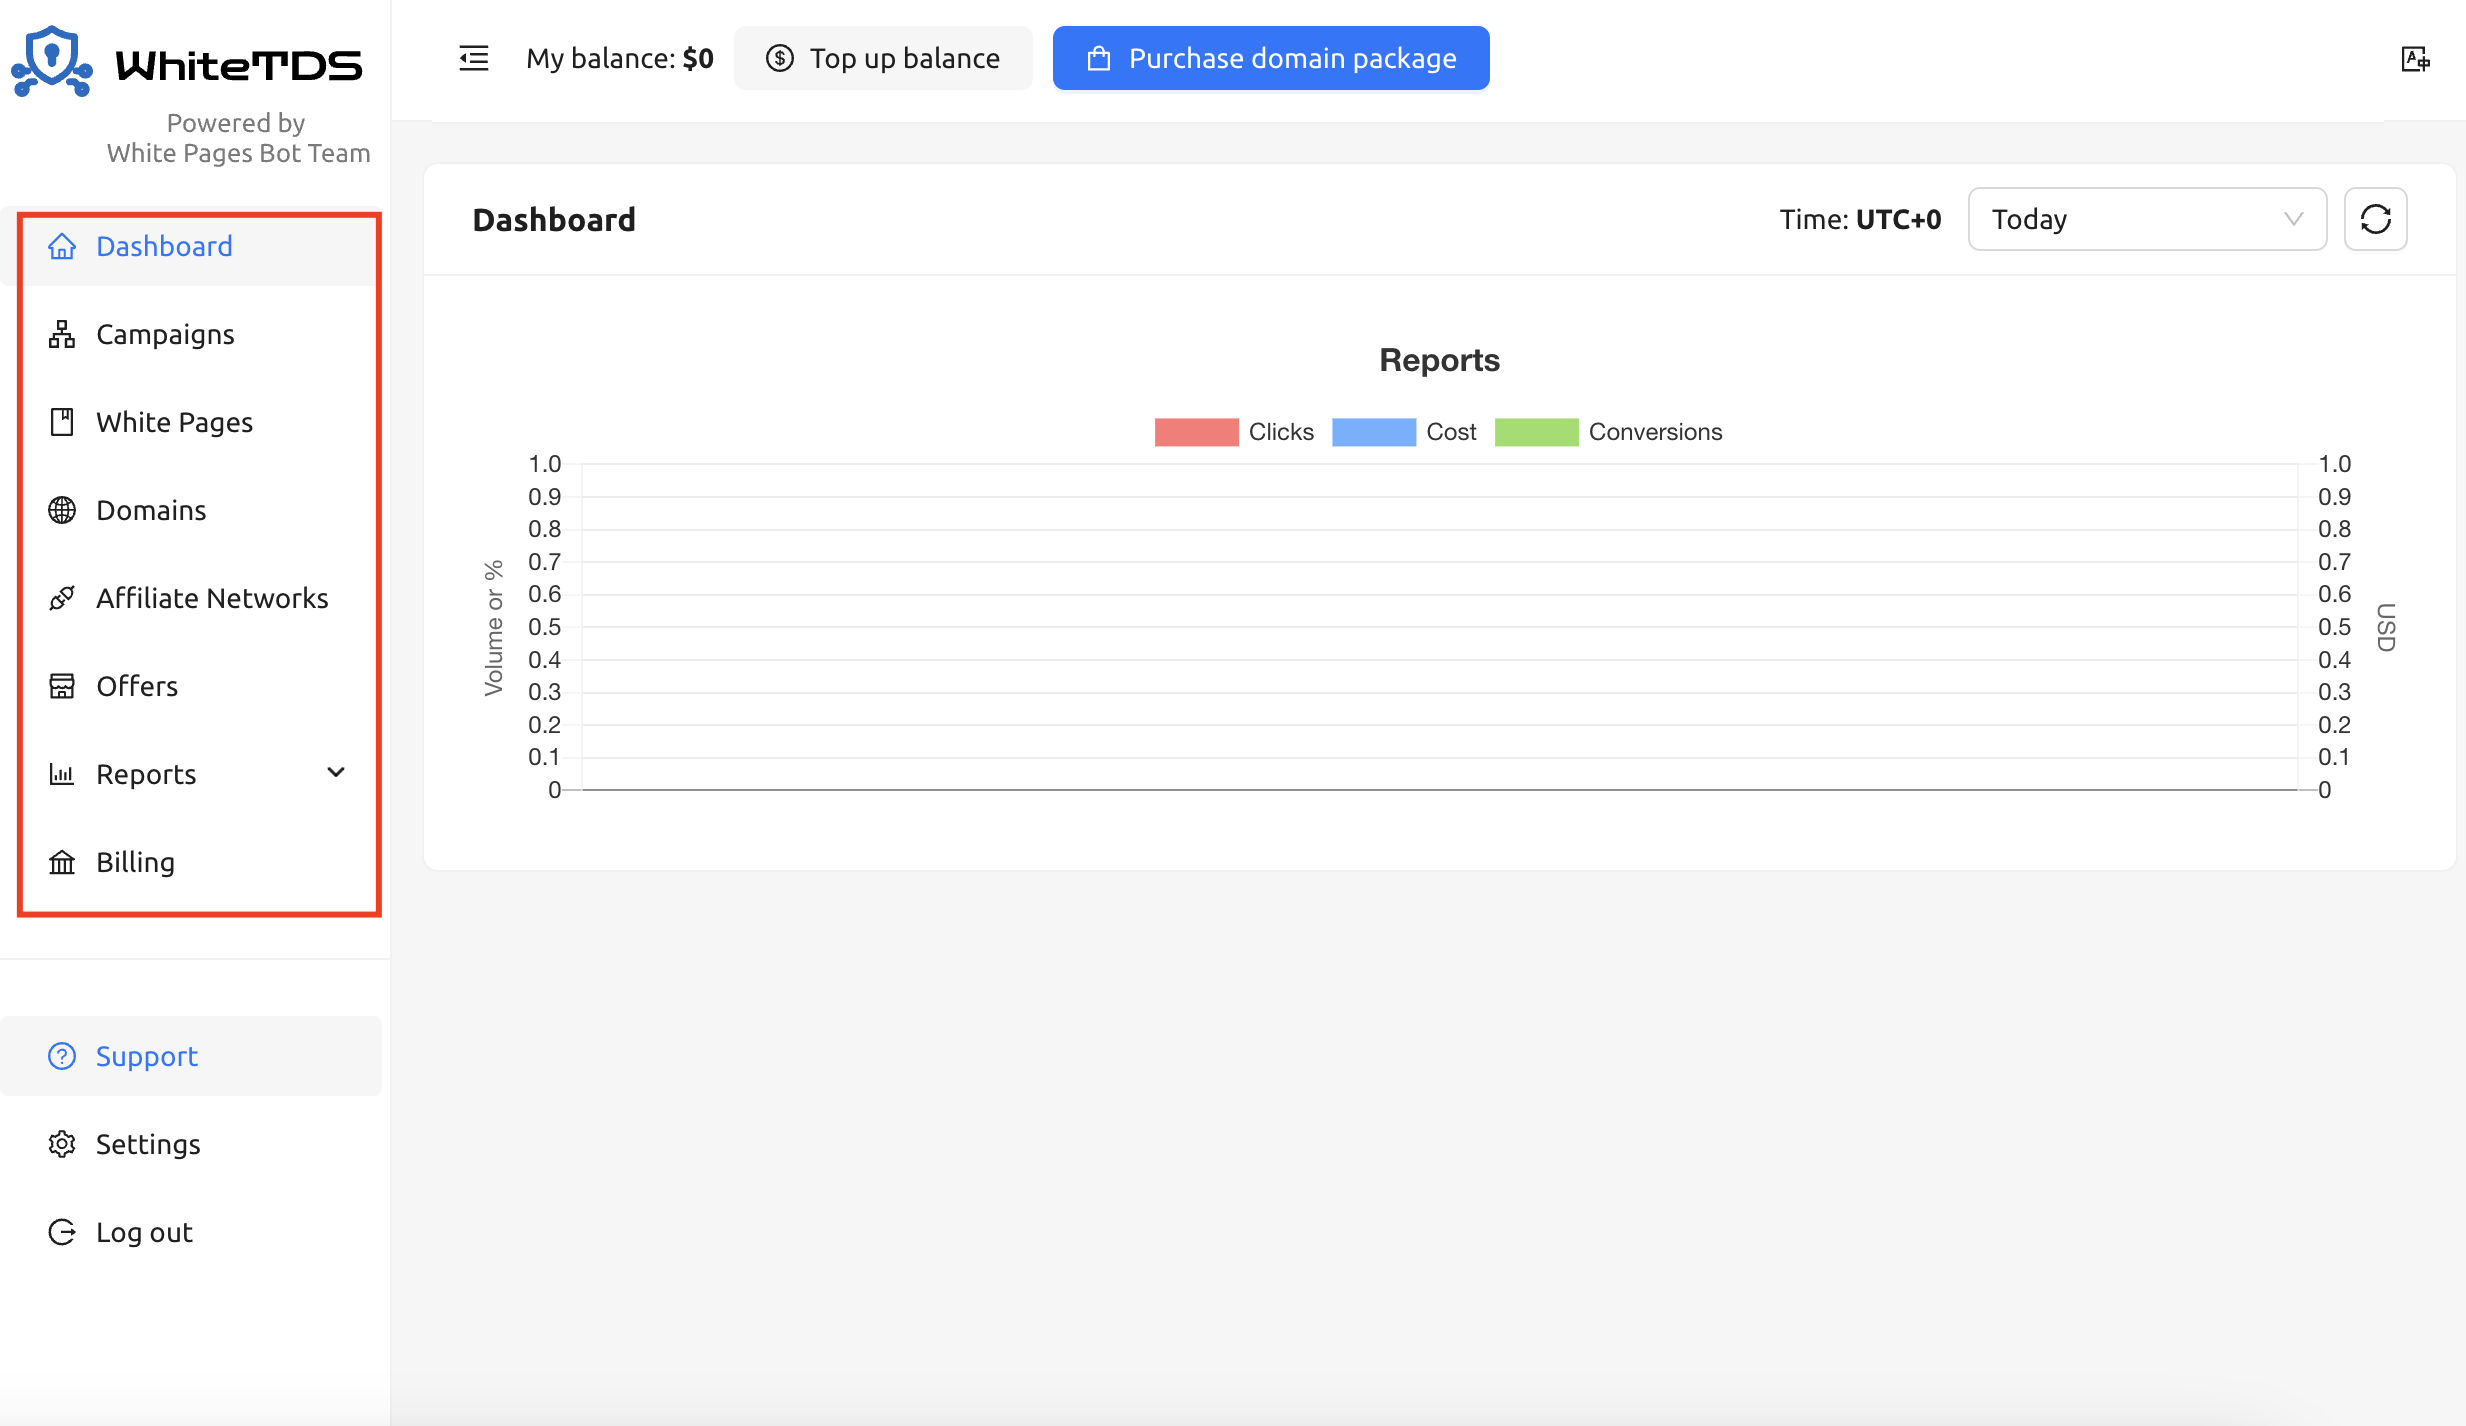The height and width of the screenshot is (1426, 2466).
Task: Open the Billing page
Action: pos(191,862)
